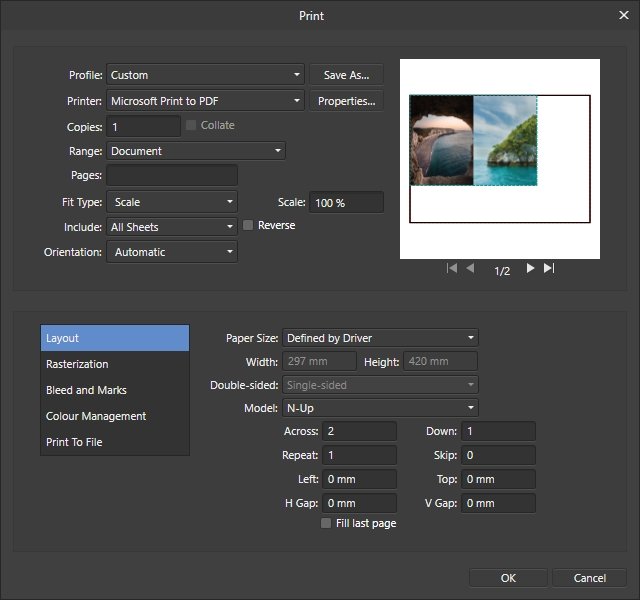Switch to the Rasterization section
This screenshot has width=640, height=600.
tap(115, 364)
